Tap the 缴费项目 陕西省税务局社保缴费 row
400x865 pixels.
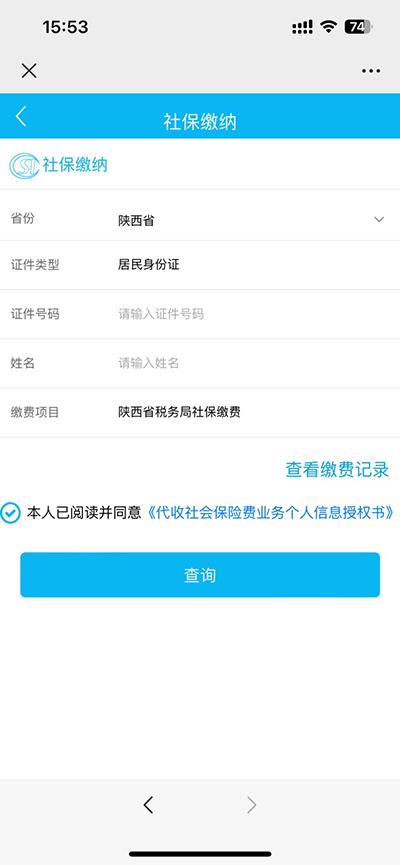[200, 412]
